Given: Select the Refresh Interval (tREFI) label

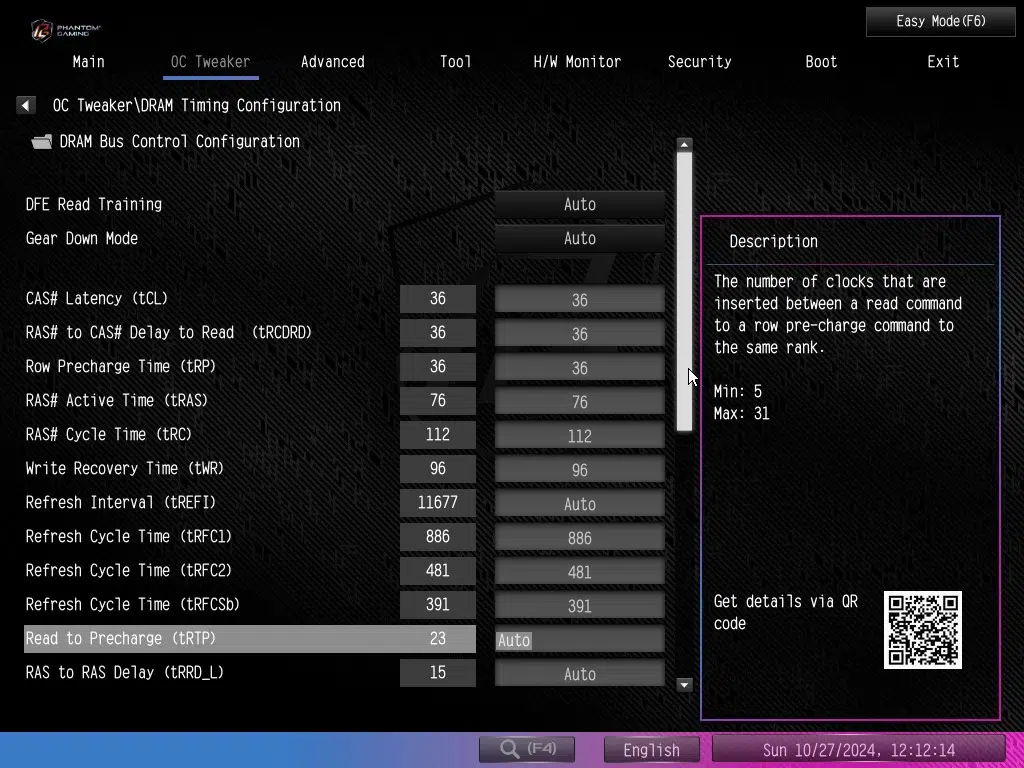Looking at the screenshot, I should click(x=121, y=502).
